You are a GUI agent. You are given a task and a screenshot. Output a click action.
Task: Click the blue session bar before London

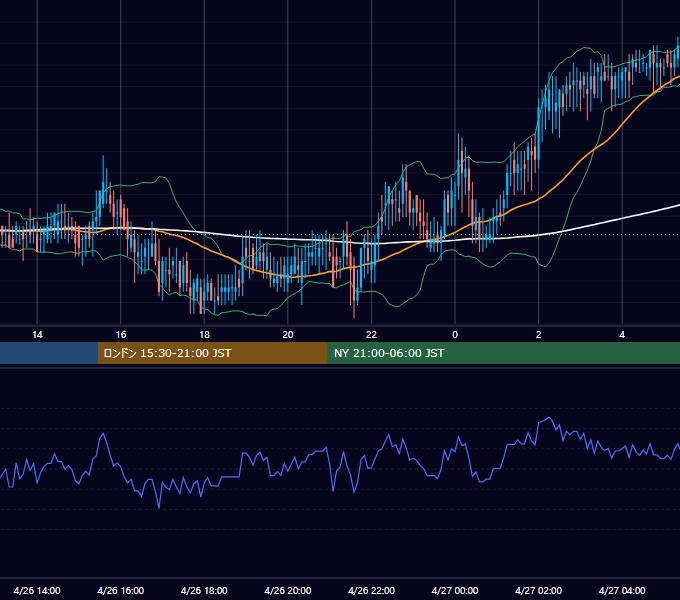coord(49,353)
